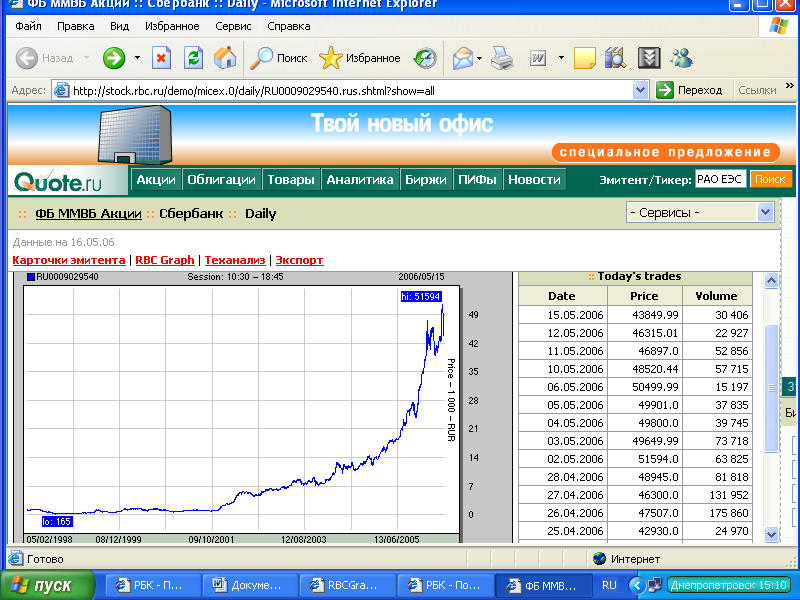Click the Research books icon
800x600 pixels.
[615, 58]
